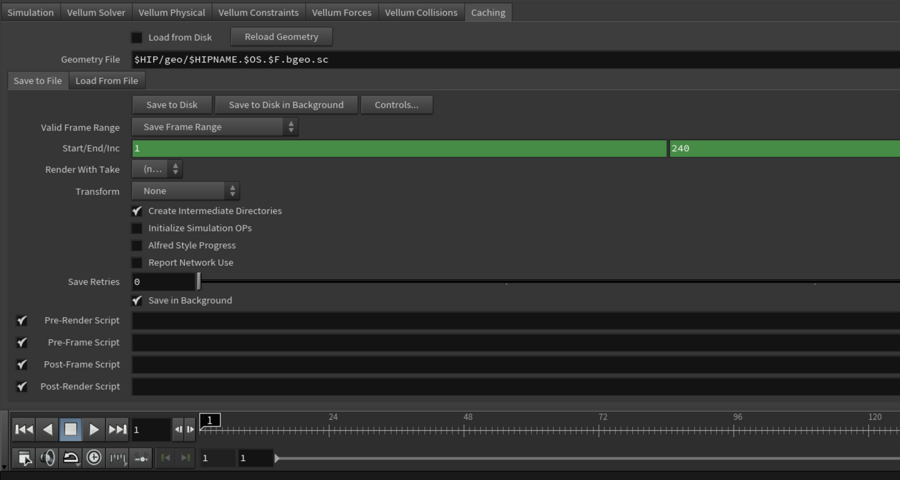Switch to the Simulation tab

click(x=30, y=12)
